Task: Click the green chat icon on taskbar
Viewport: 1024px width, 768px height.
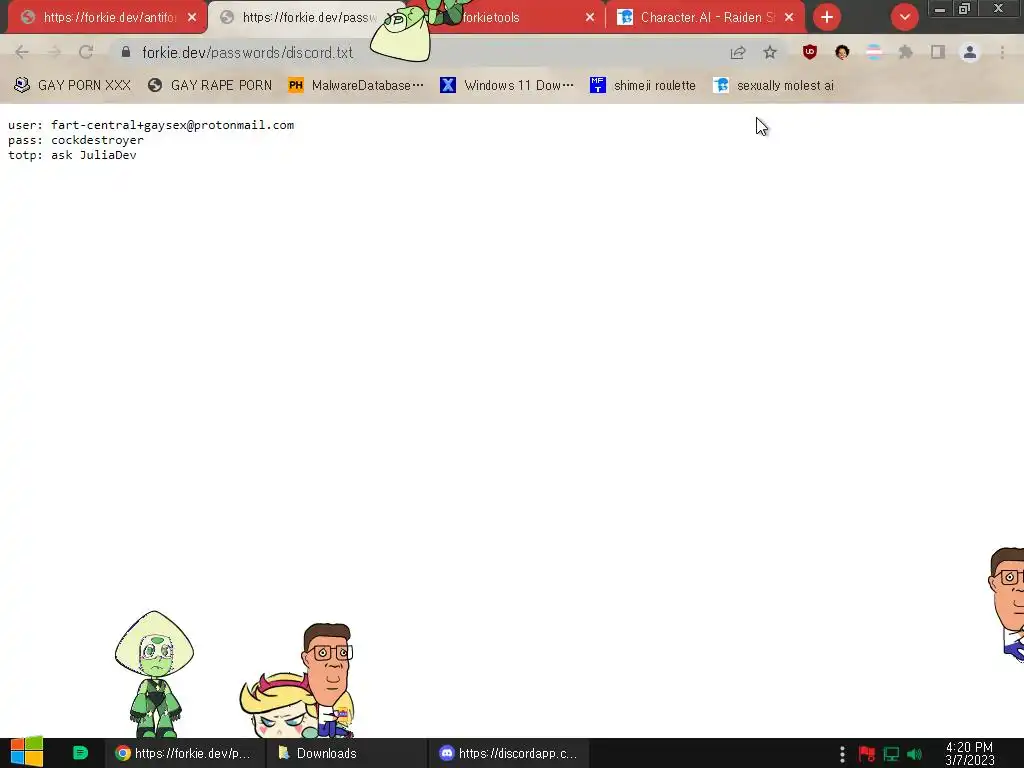Action: [80, 753]
